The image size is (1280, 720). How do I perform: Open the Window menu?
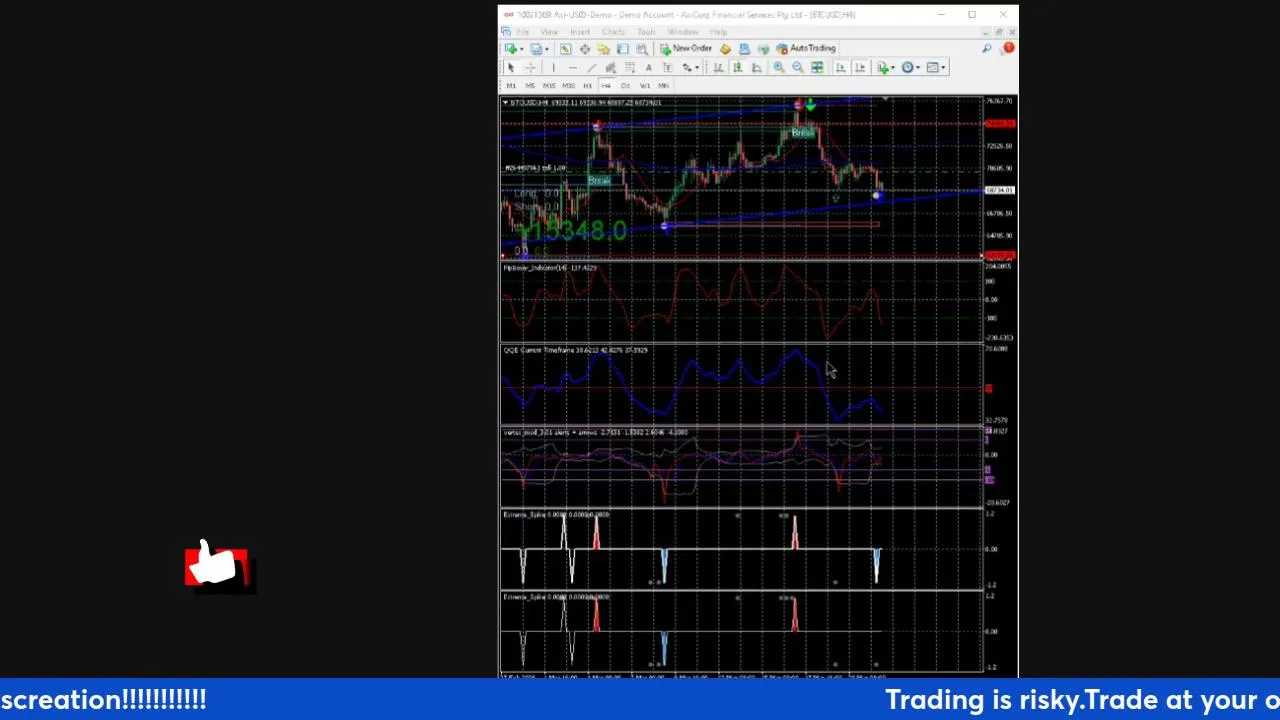[x=683, y=32]
